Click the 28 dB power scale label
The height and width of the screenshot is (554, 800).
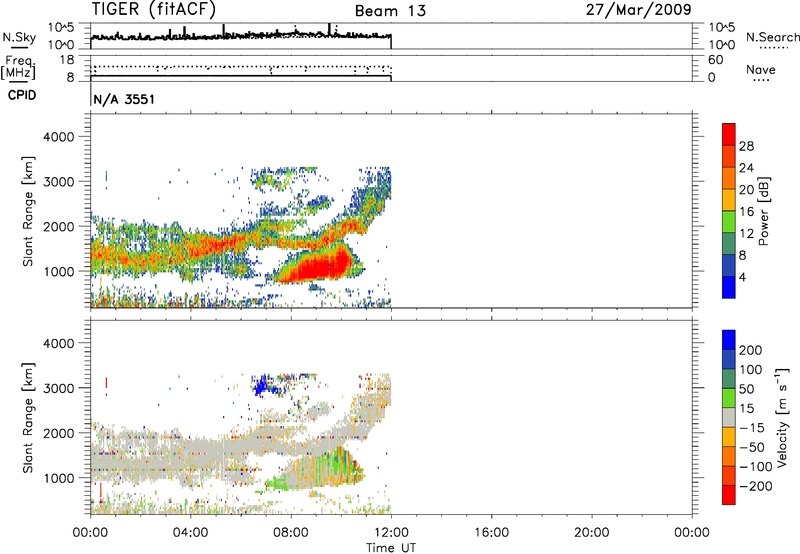point(746,146)
